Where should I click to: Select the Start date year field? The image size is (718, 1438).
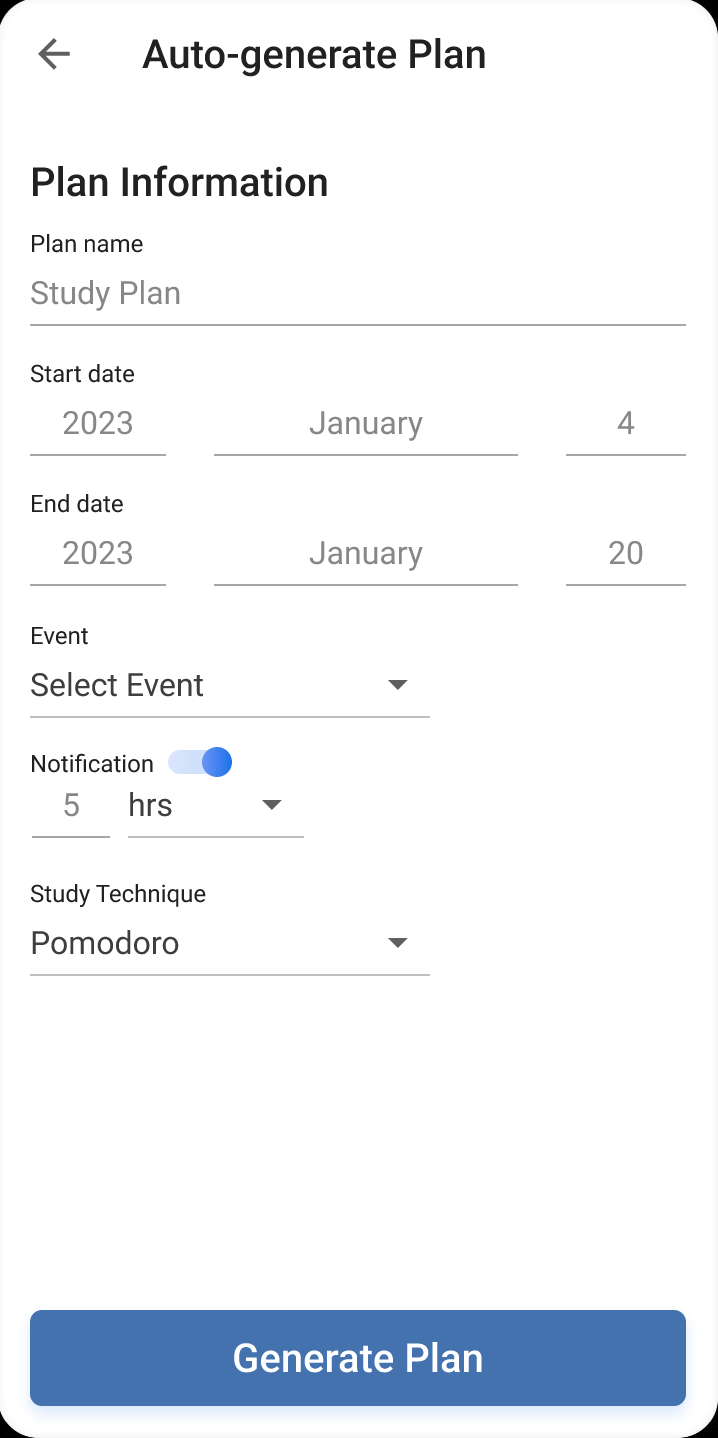tap(98, 424)
